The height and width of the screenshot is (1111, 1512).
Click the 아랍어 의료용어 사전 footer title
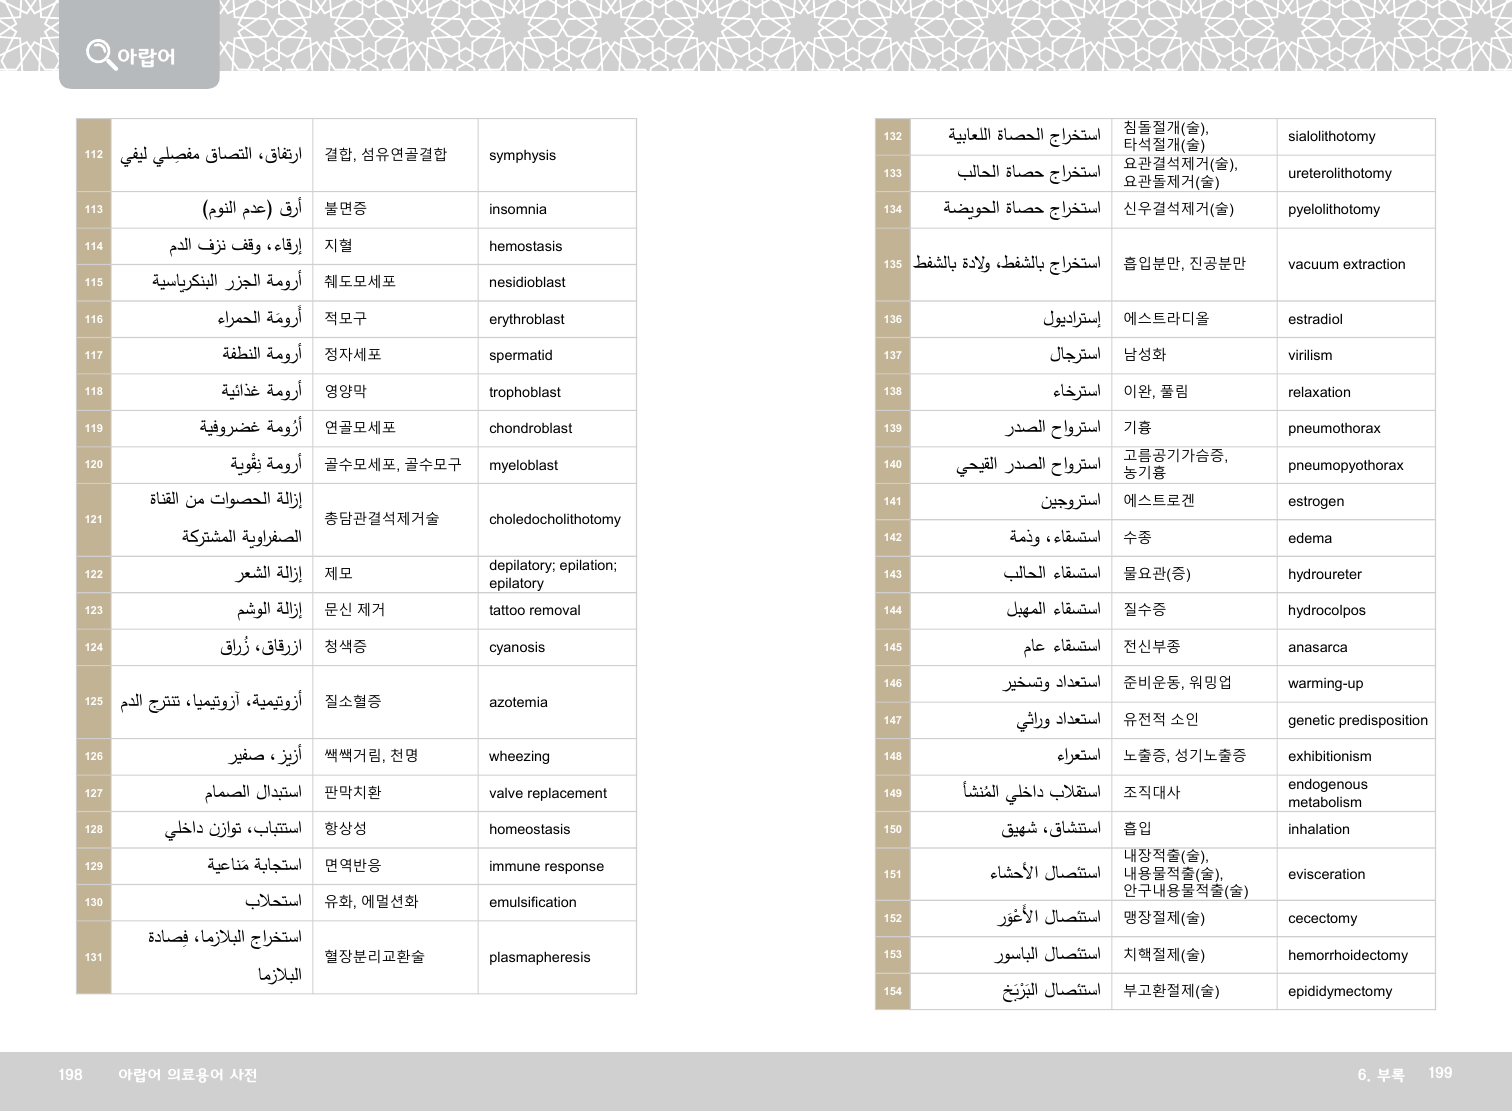coord(187,1075)
